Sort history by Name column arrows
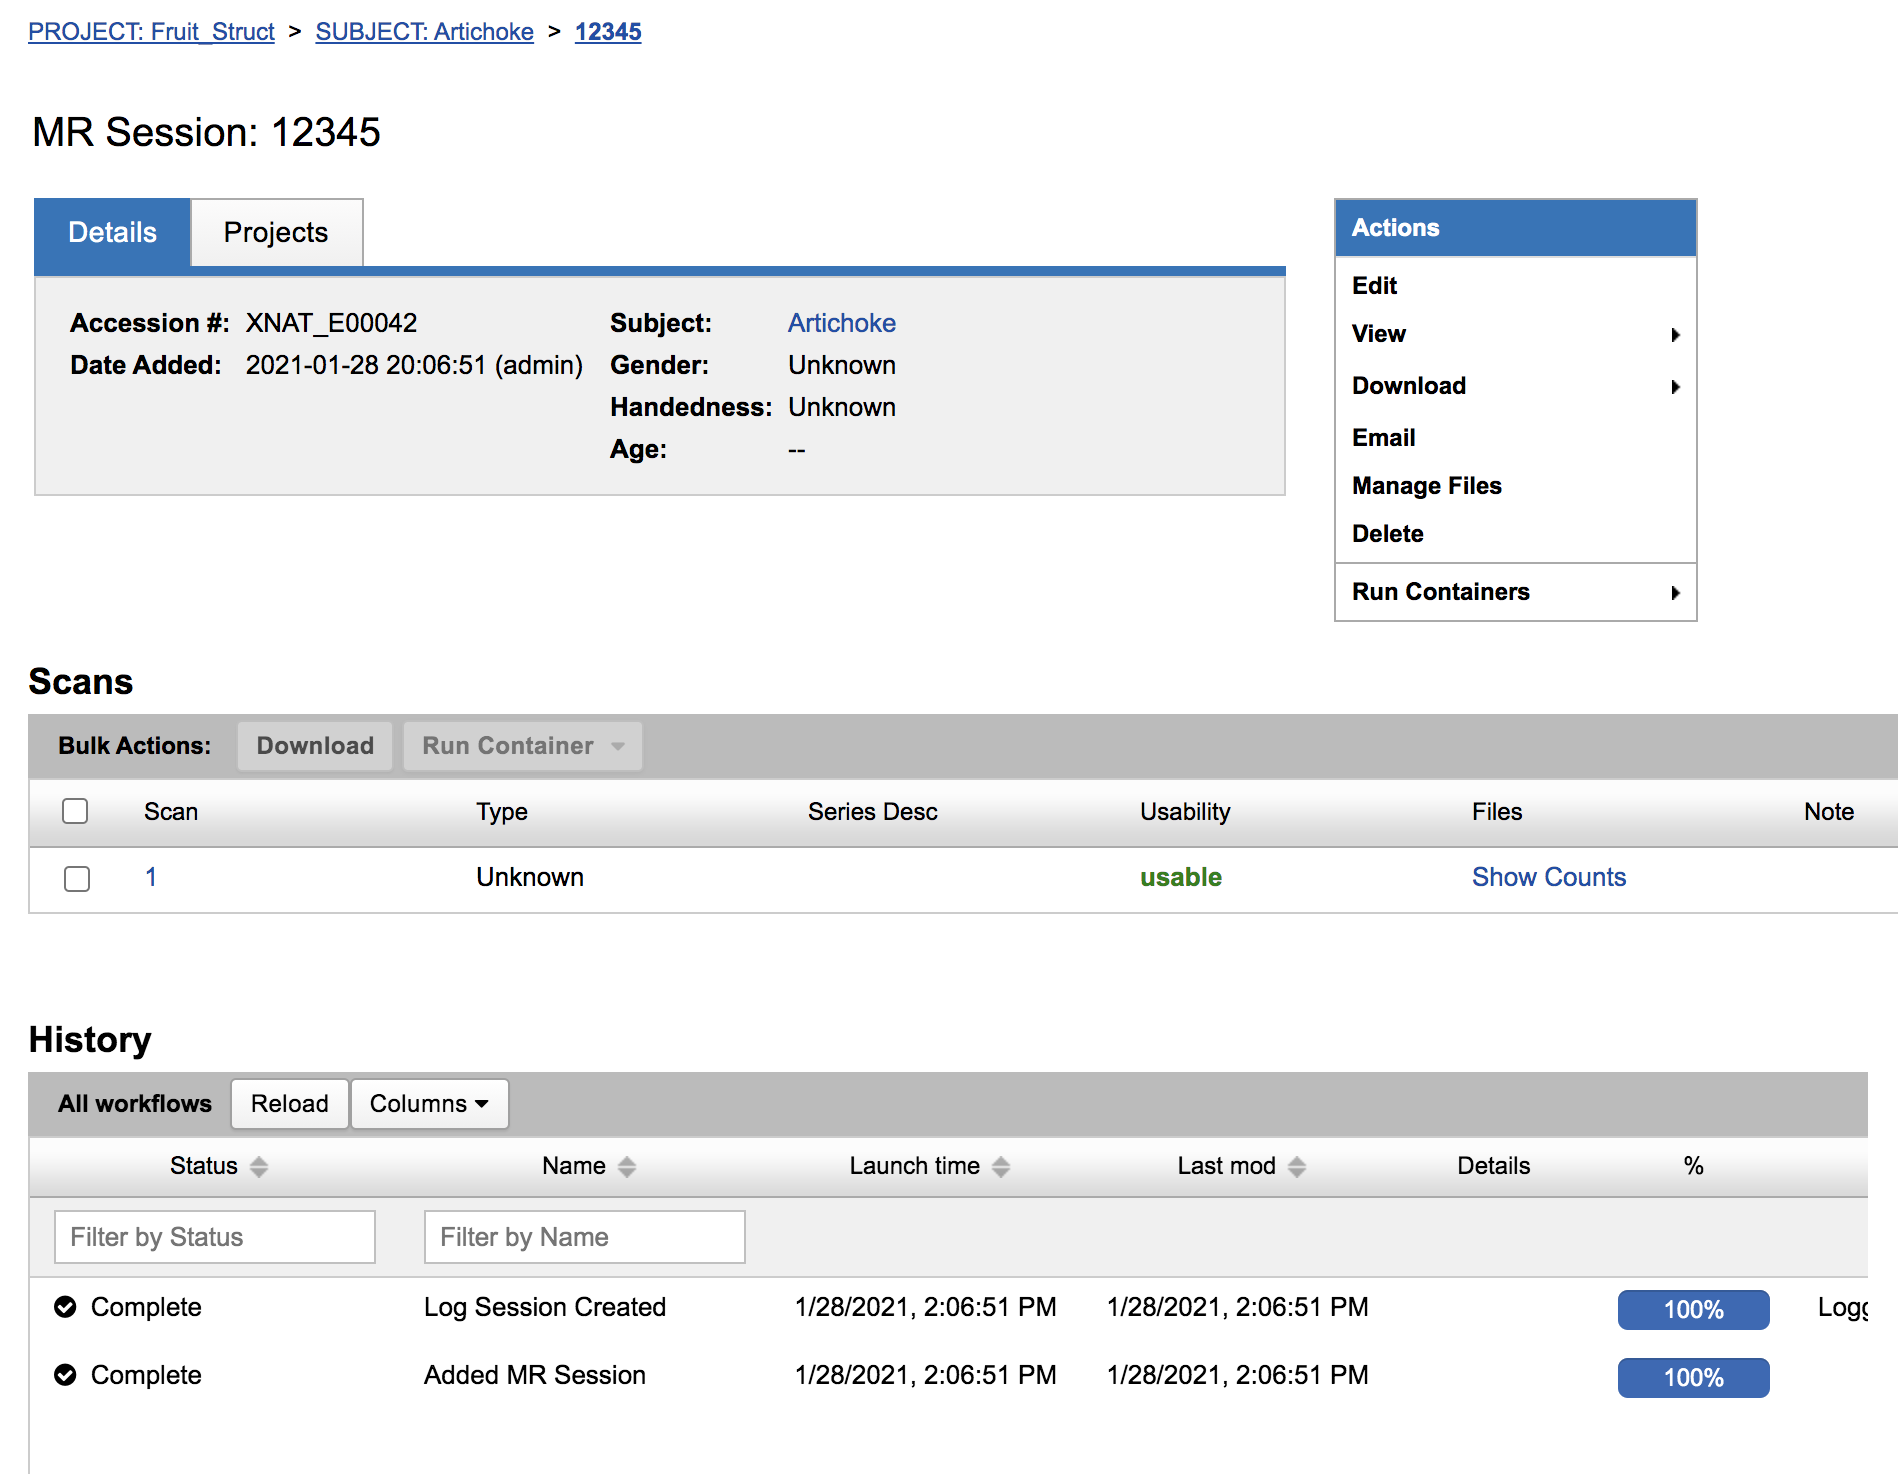Screen dimensions: 1898x1474 click(627, 1166)
